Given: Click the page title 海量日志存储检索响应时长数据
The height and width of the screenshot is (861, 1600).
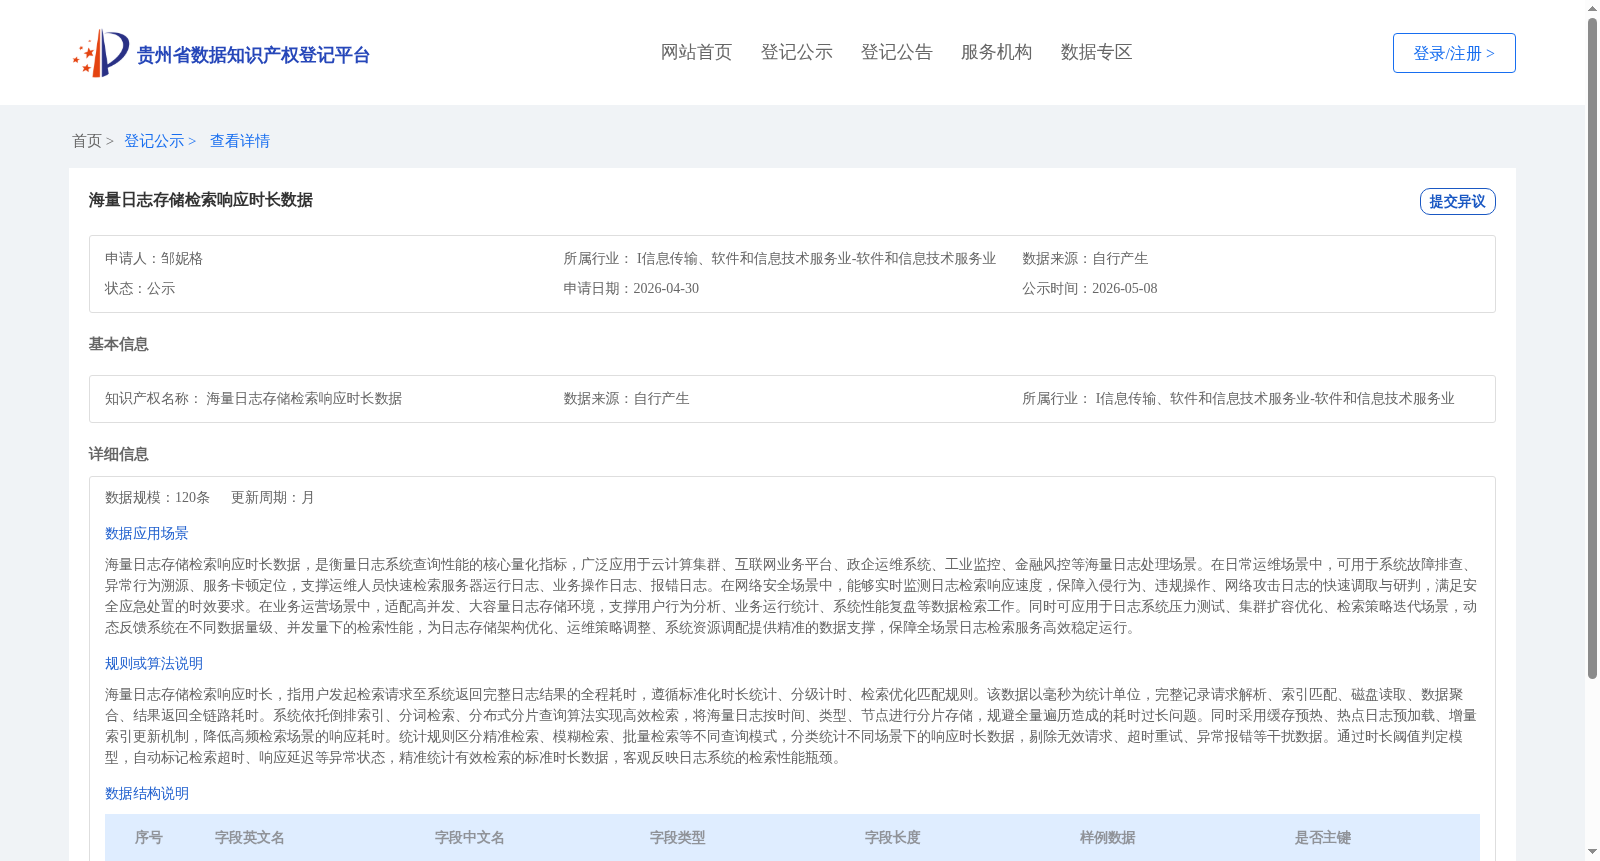Looking at the screenshot, I should click(x=201, y=200).
